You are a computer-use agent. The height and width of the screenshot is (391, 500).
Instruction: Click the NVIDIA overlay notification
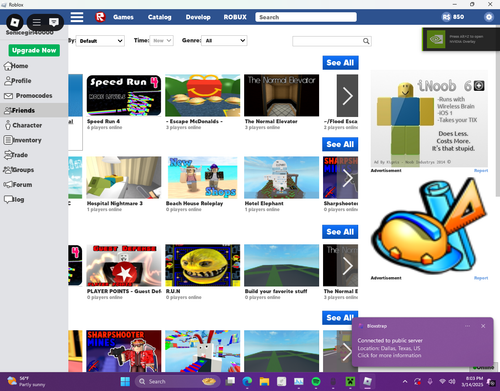point(461,39)
